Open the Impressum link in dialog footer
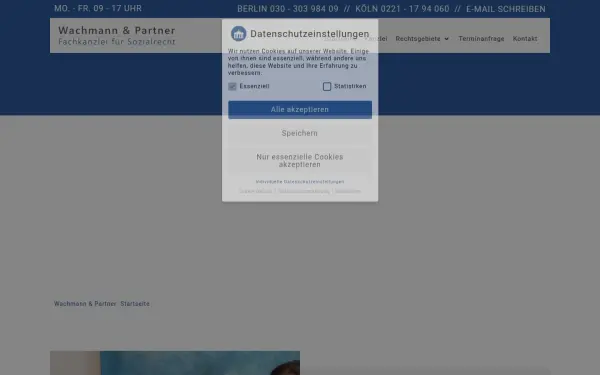 pos(348,191)
